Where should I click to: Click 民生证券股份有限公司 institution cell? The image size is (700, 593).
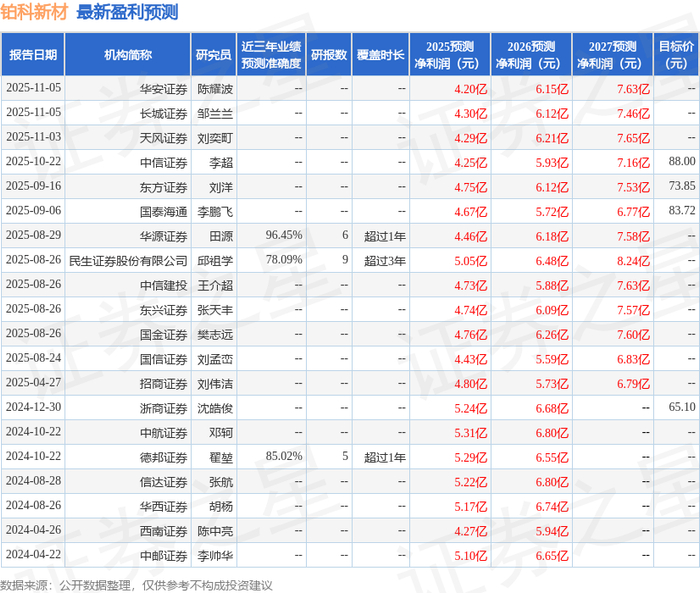(x=128, y=261)
